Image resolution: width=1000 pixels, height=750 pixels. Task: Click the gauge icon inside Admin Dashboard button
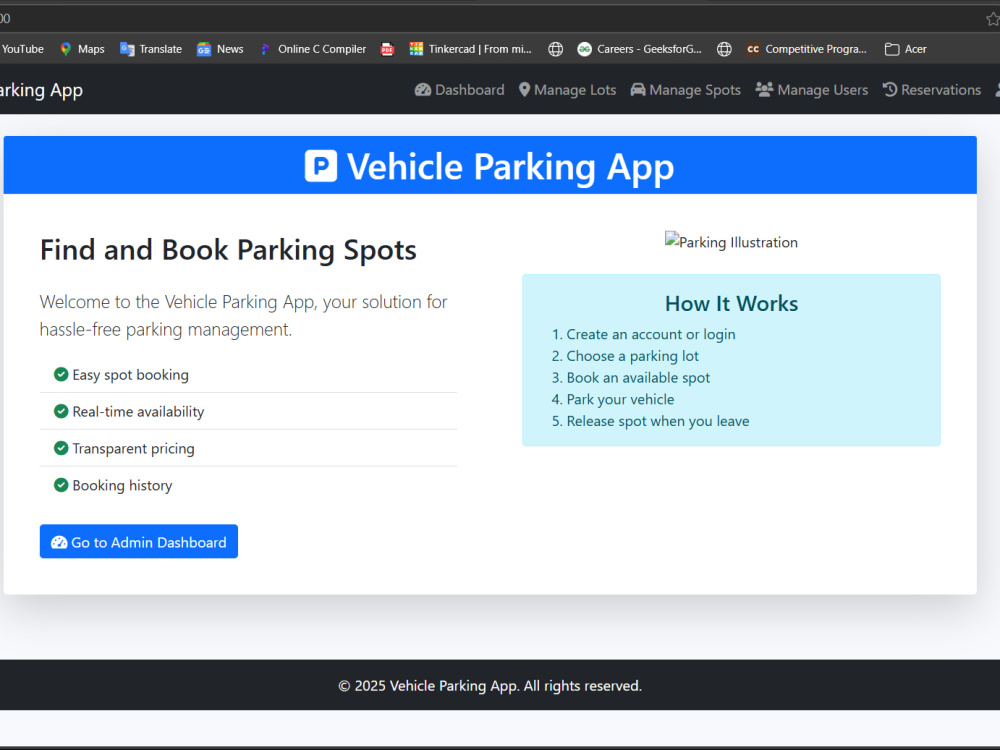tap(59, 542)
